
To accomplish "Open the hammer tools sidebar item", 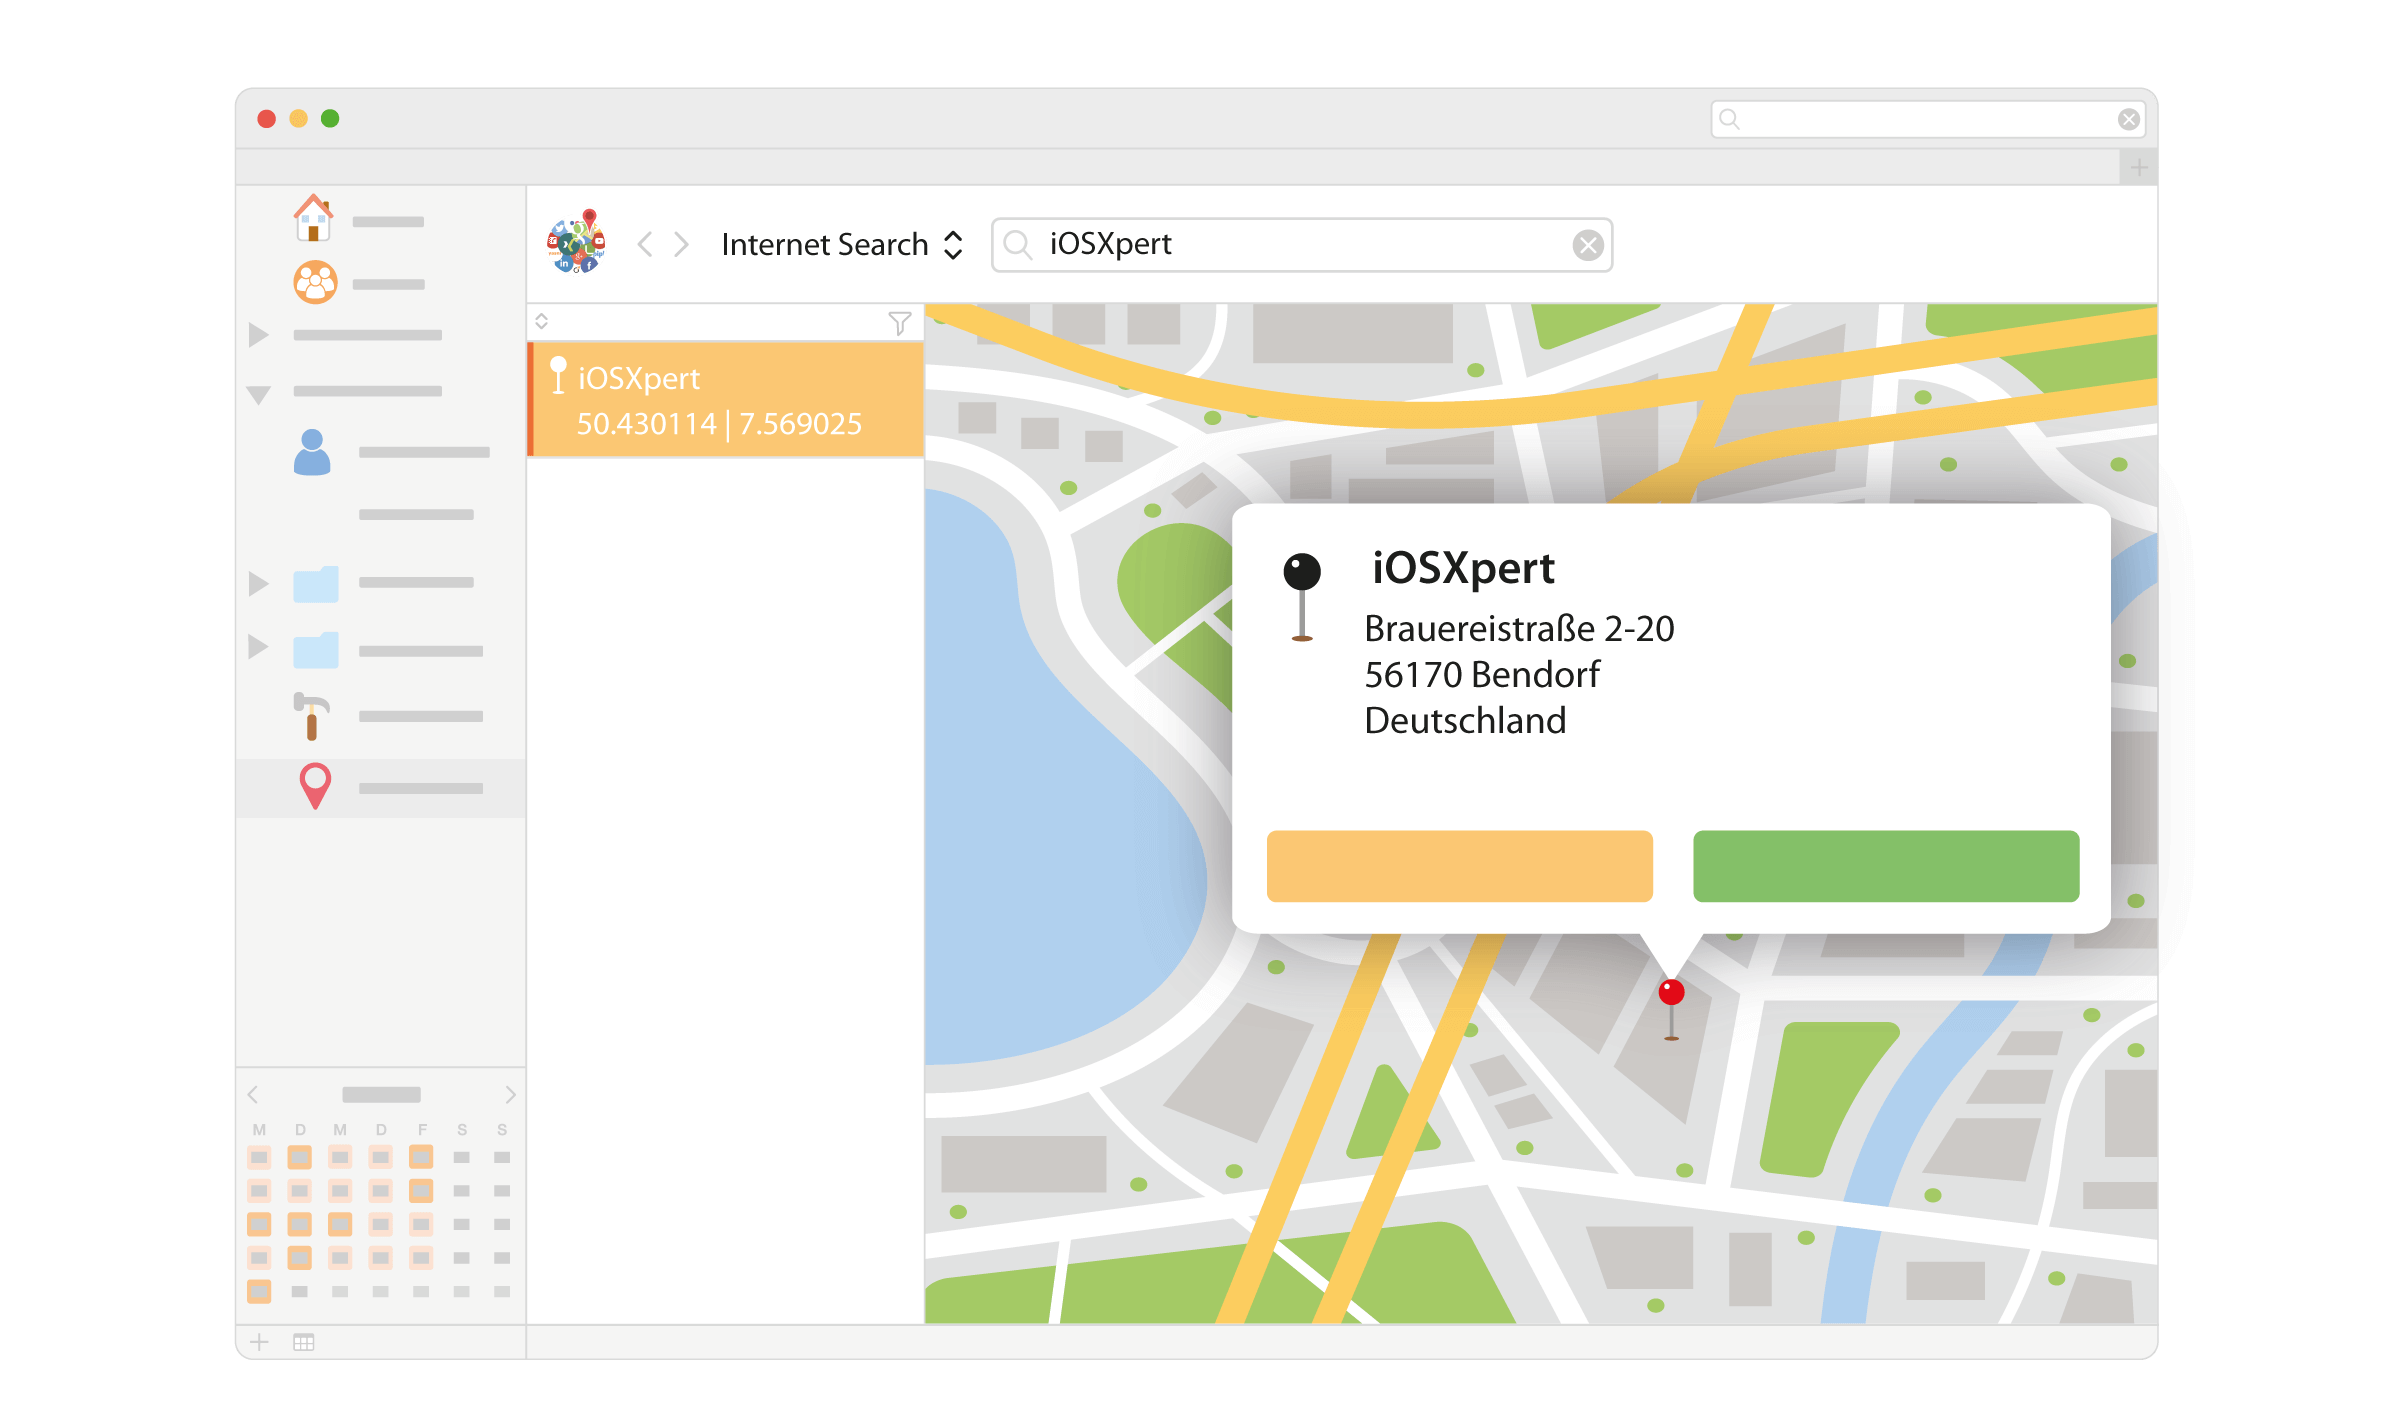I will tap(311, 716).
